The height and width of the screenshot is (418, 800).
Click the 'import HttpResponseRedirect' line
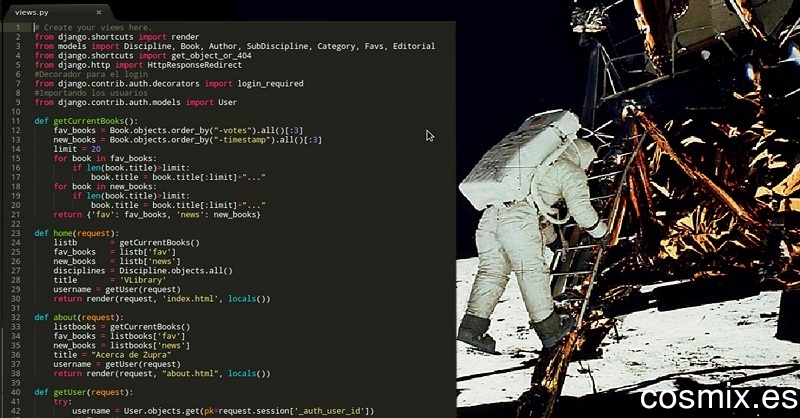138,65
